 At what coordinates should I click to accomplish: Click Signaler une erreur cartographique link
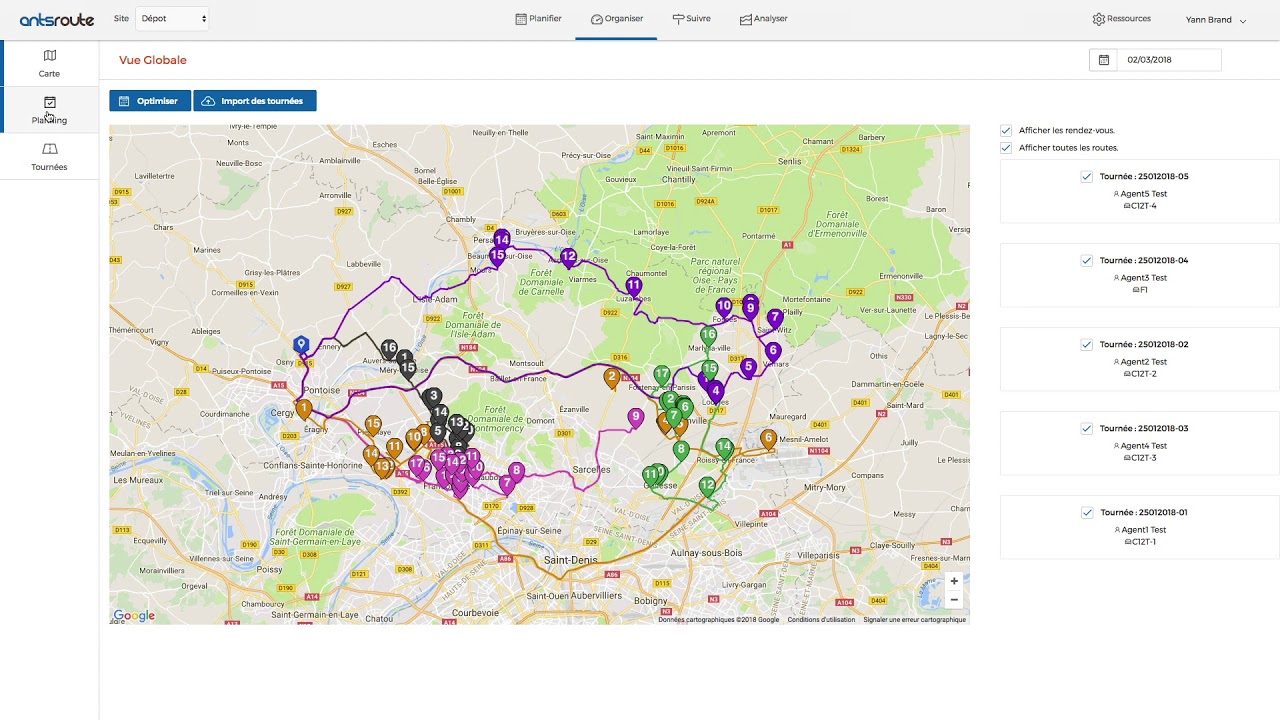pos(915,620)
